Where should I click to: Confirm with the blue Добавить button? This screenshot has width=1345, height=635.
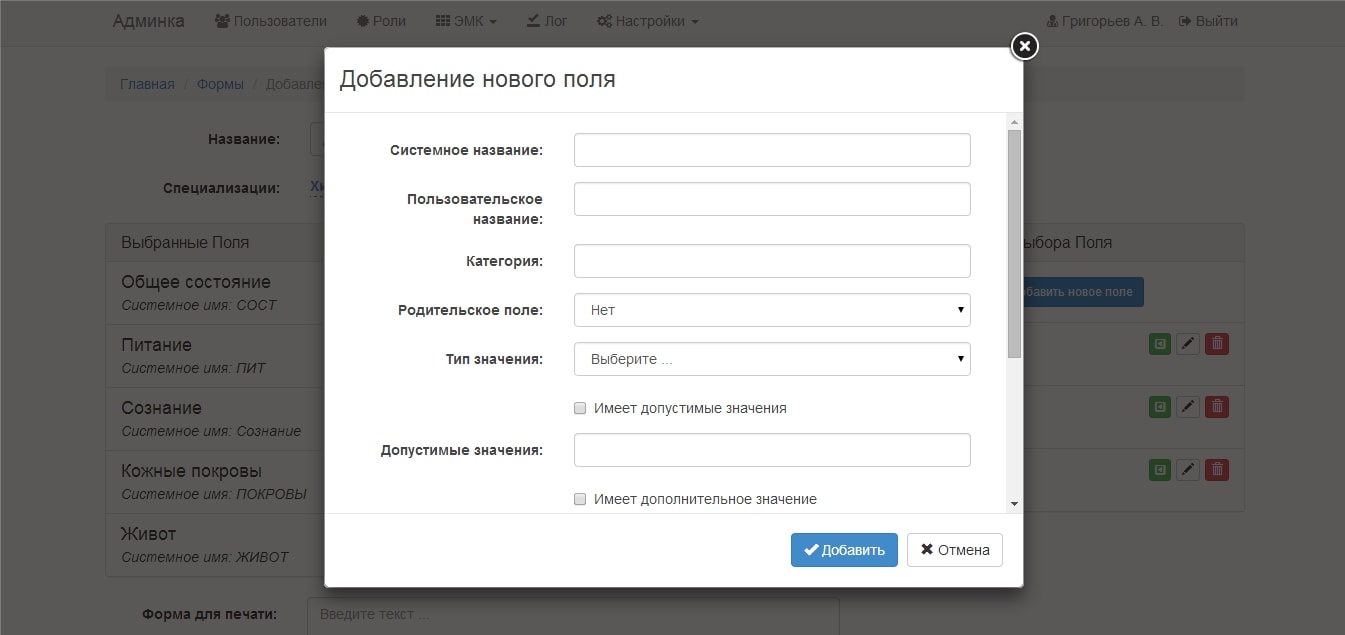844,550
